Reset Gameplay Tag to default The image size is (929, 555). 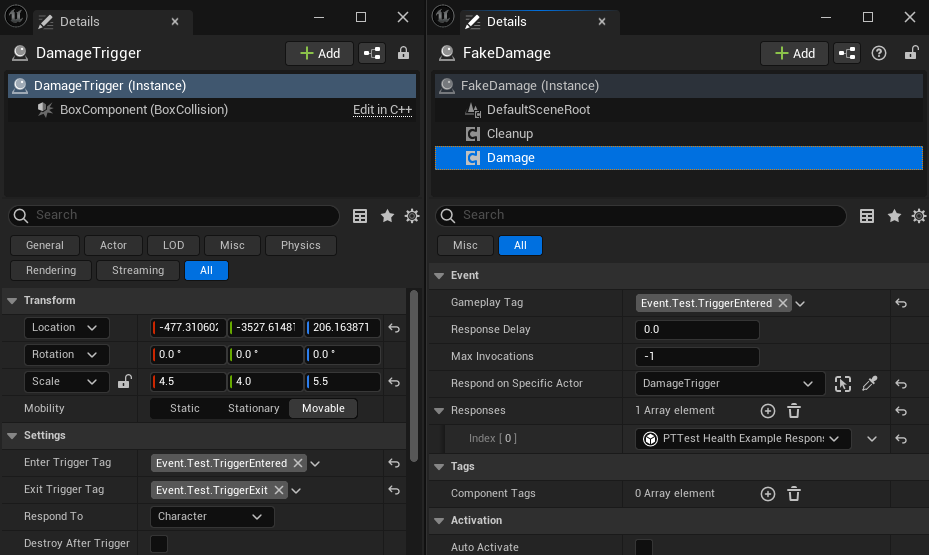point(901,303)
